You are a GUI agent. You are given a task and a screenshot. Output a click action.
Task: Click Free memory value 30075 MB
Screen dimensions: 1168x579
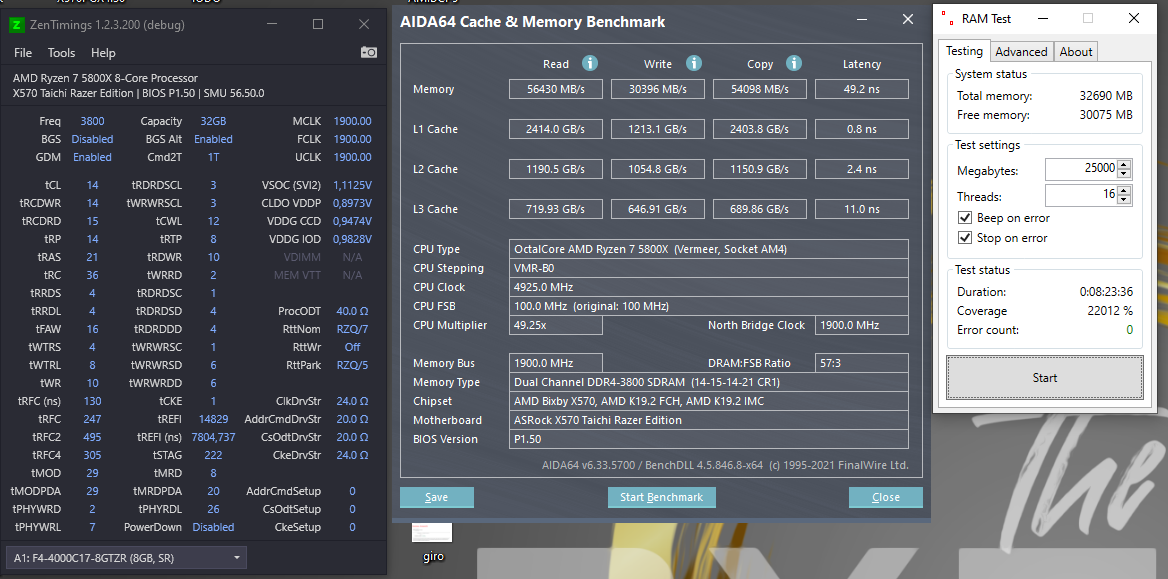[1106, 116]
